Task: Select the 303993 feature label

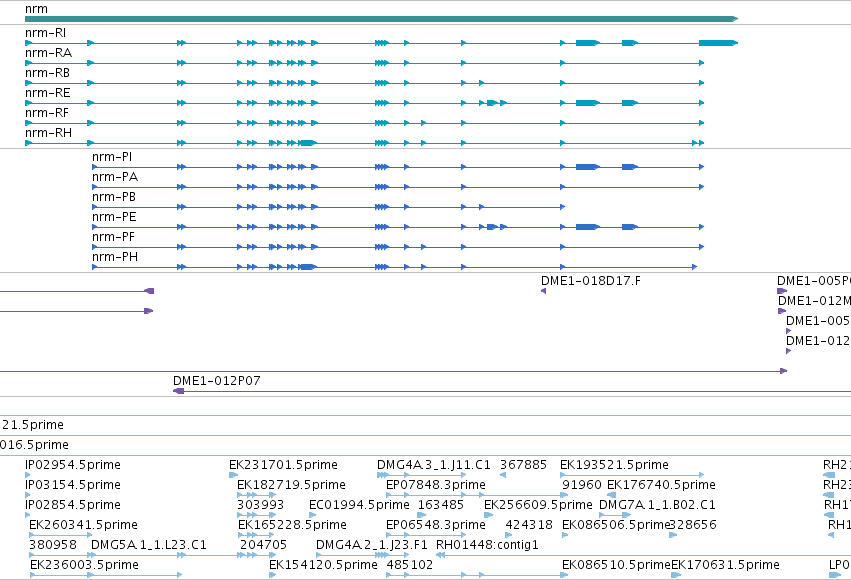Action: (x=261, y=506)
